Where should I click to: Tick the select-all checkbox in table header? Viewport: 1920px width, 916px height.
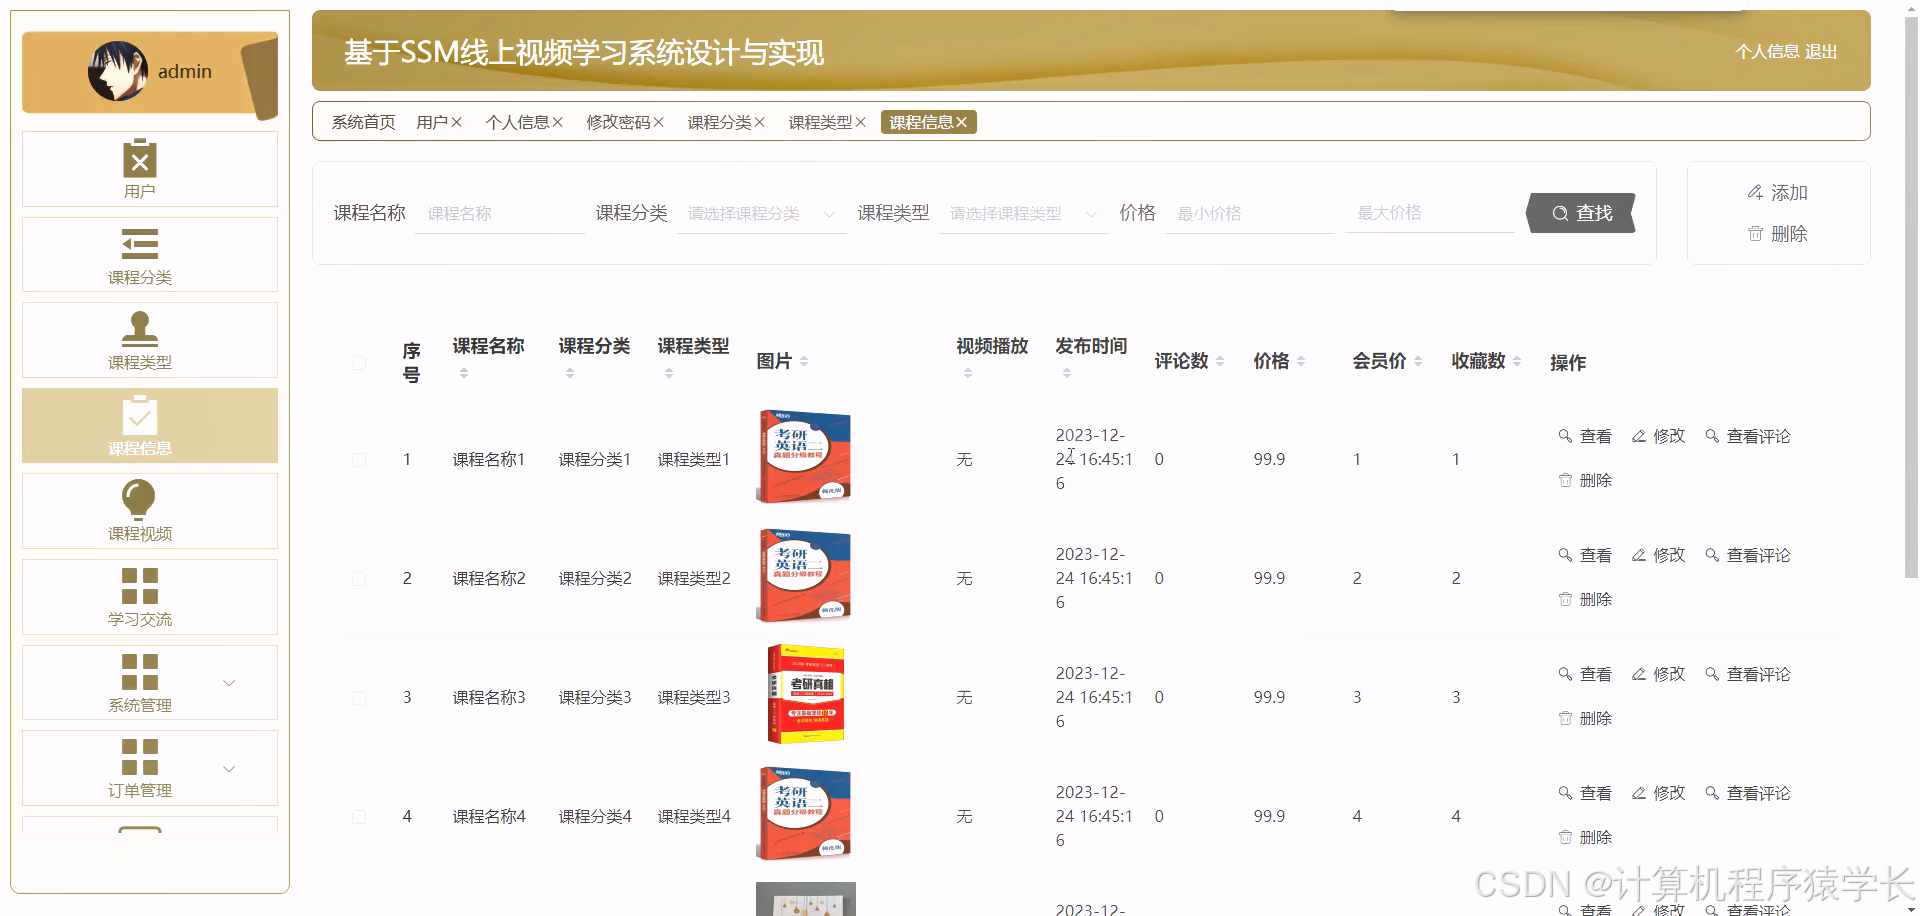point(359,362)
